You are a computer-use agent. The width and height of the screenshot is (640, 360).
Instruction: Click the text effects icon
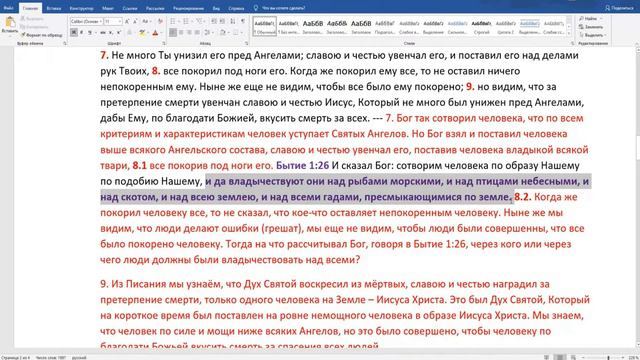point(130,32)
